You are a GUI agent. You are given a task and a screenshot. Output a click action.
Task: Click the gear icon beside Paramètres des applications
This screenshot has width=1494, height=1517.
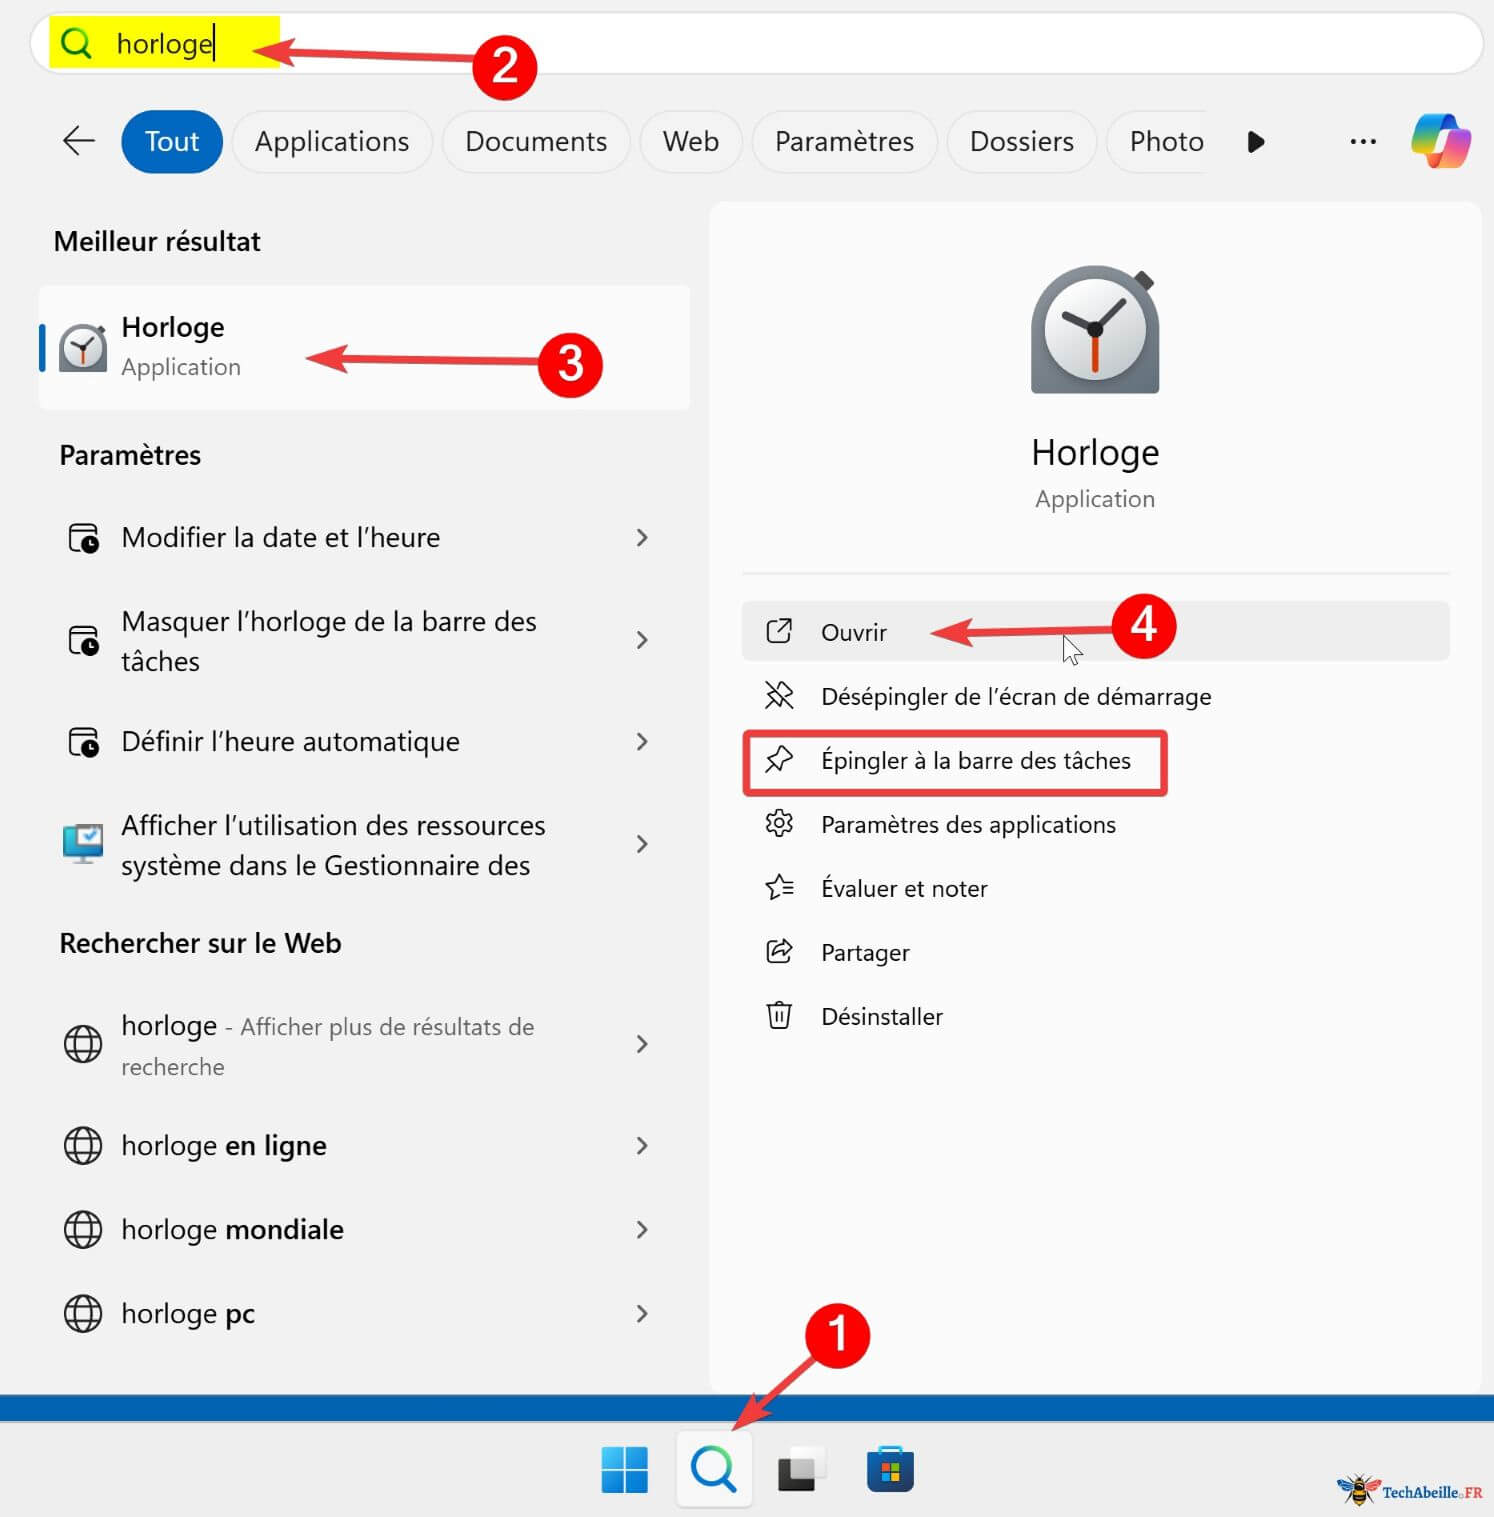pyautogui.click(x=779, y=824)
